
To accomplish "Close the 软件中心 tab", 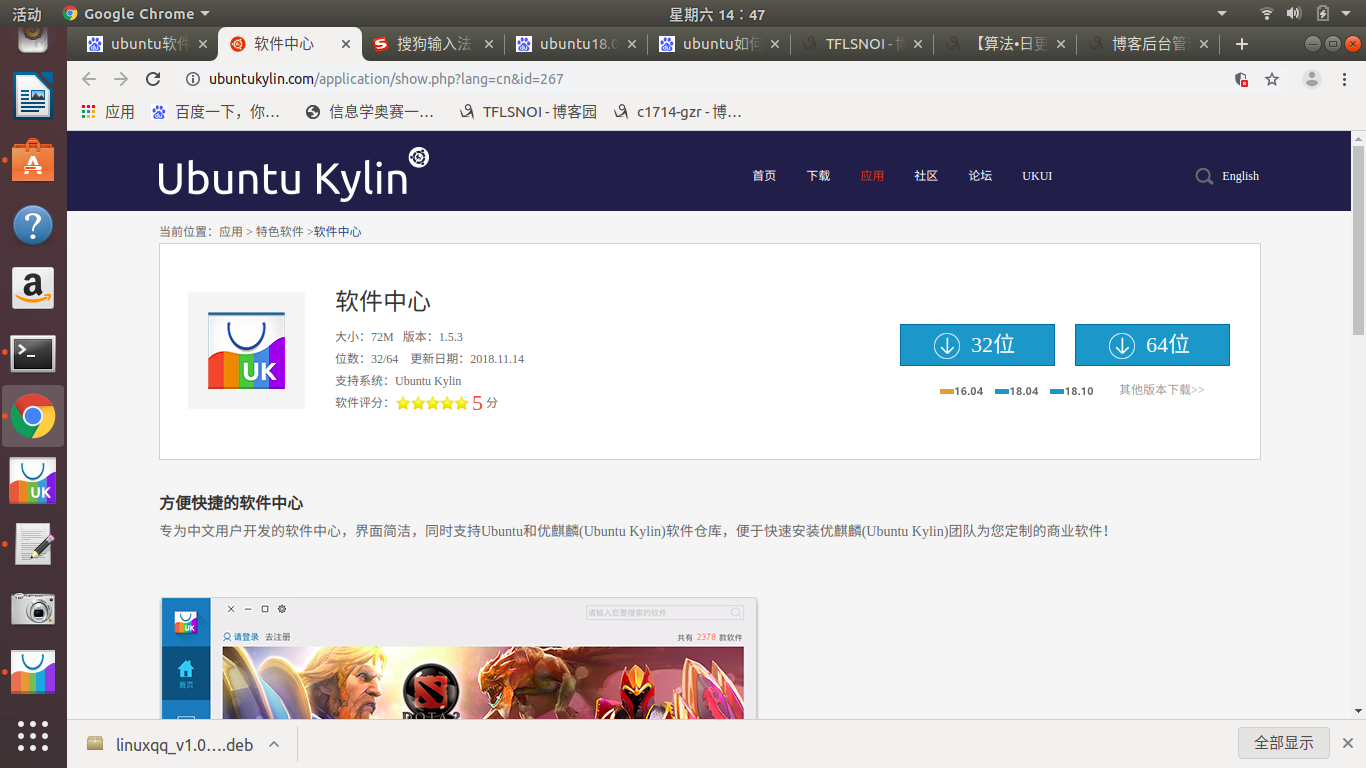I will [x=346, y=44].
